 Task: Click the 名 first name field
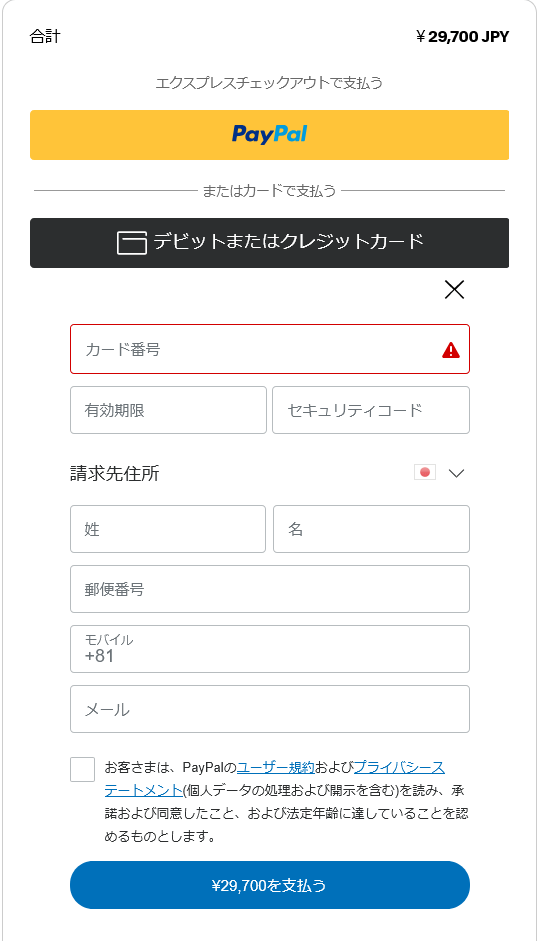click(371, 529)
